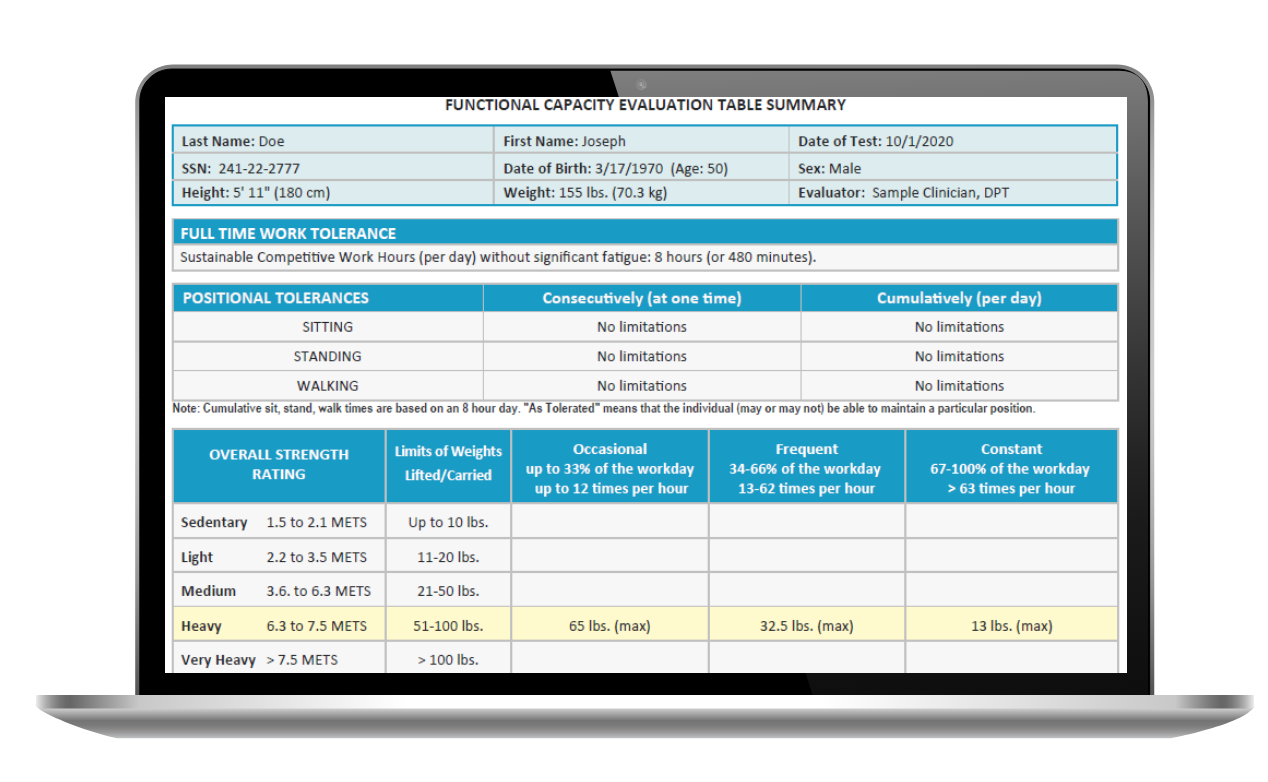This screenshot has width=1268, height=782.
Task: Select the 'First Name: Joseph' cell
Action: (642, 141)
